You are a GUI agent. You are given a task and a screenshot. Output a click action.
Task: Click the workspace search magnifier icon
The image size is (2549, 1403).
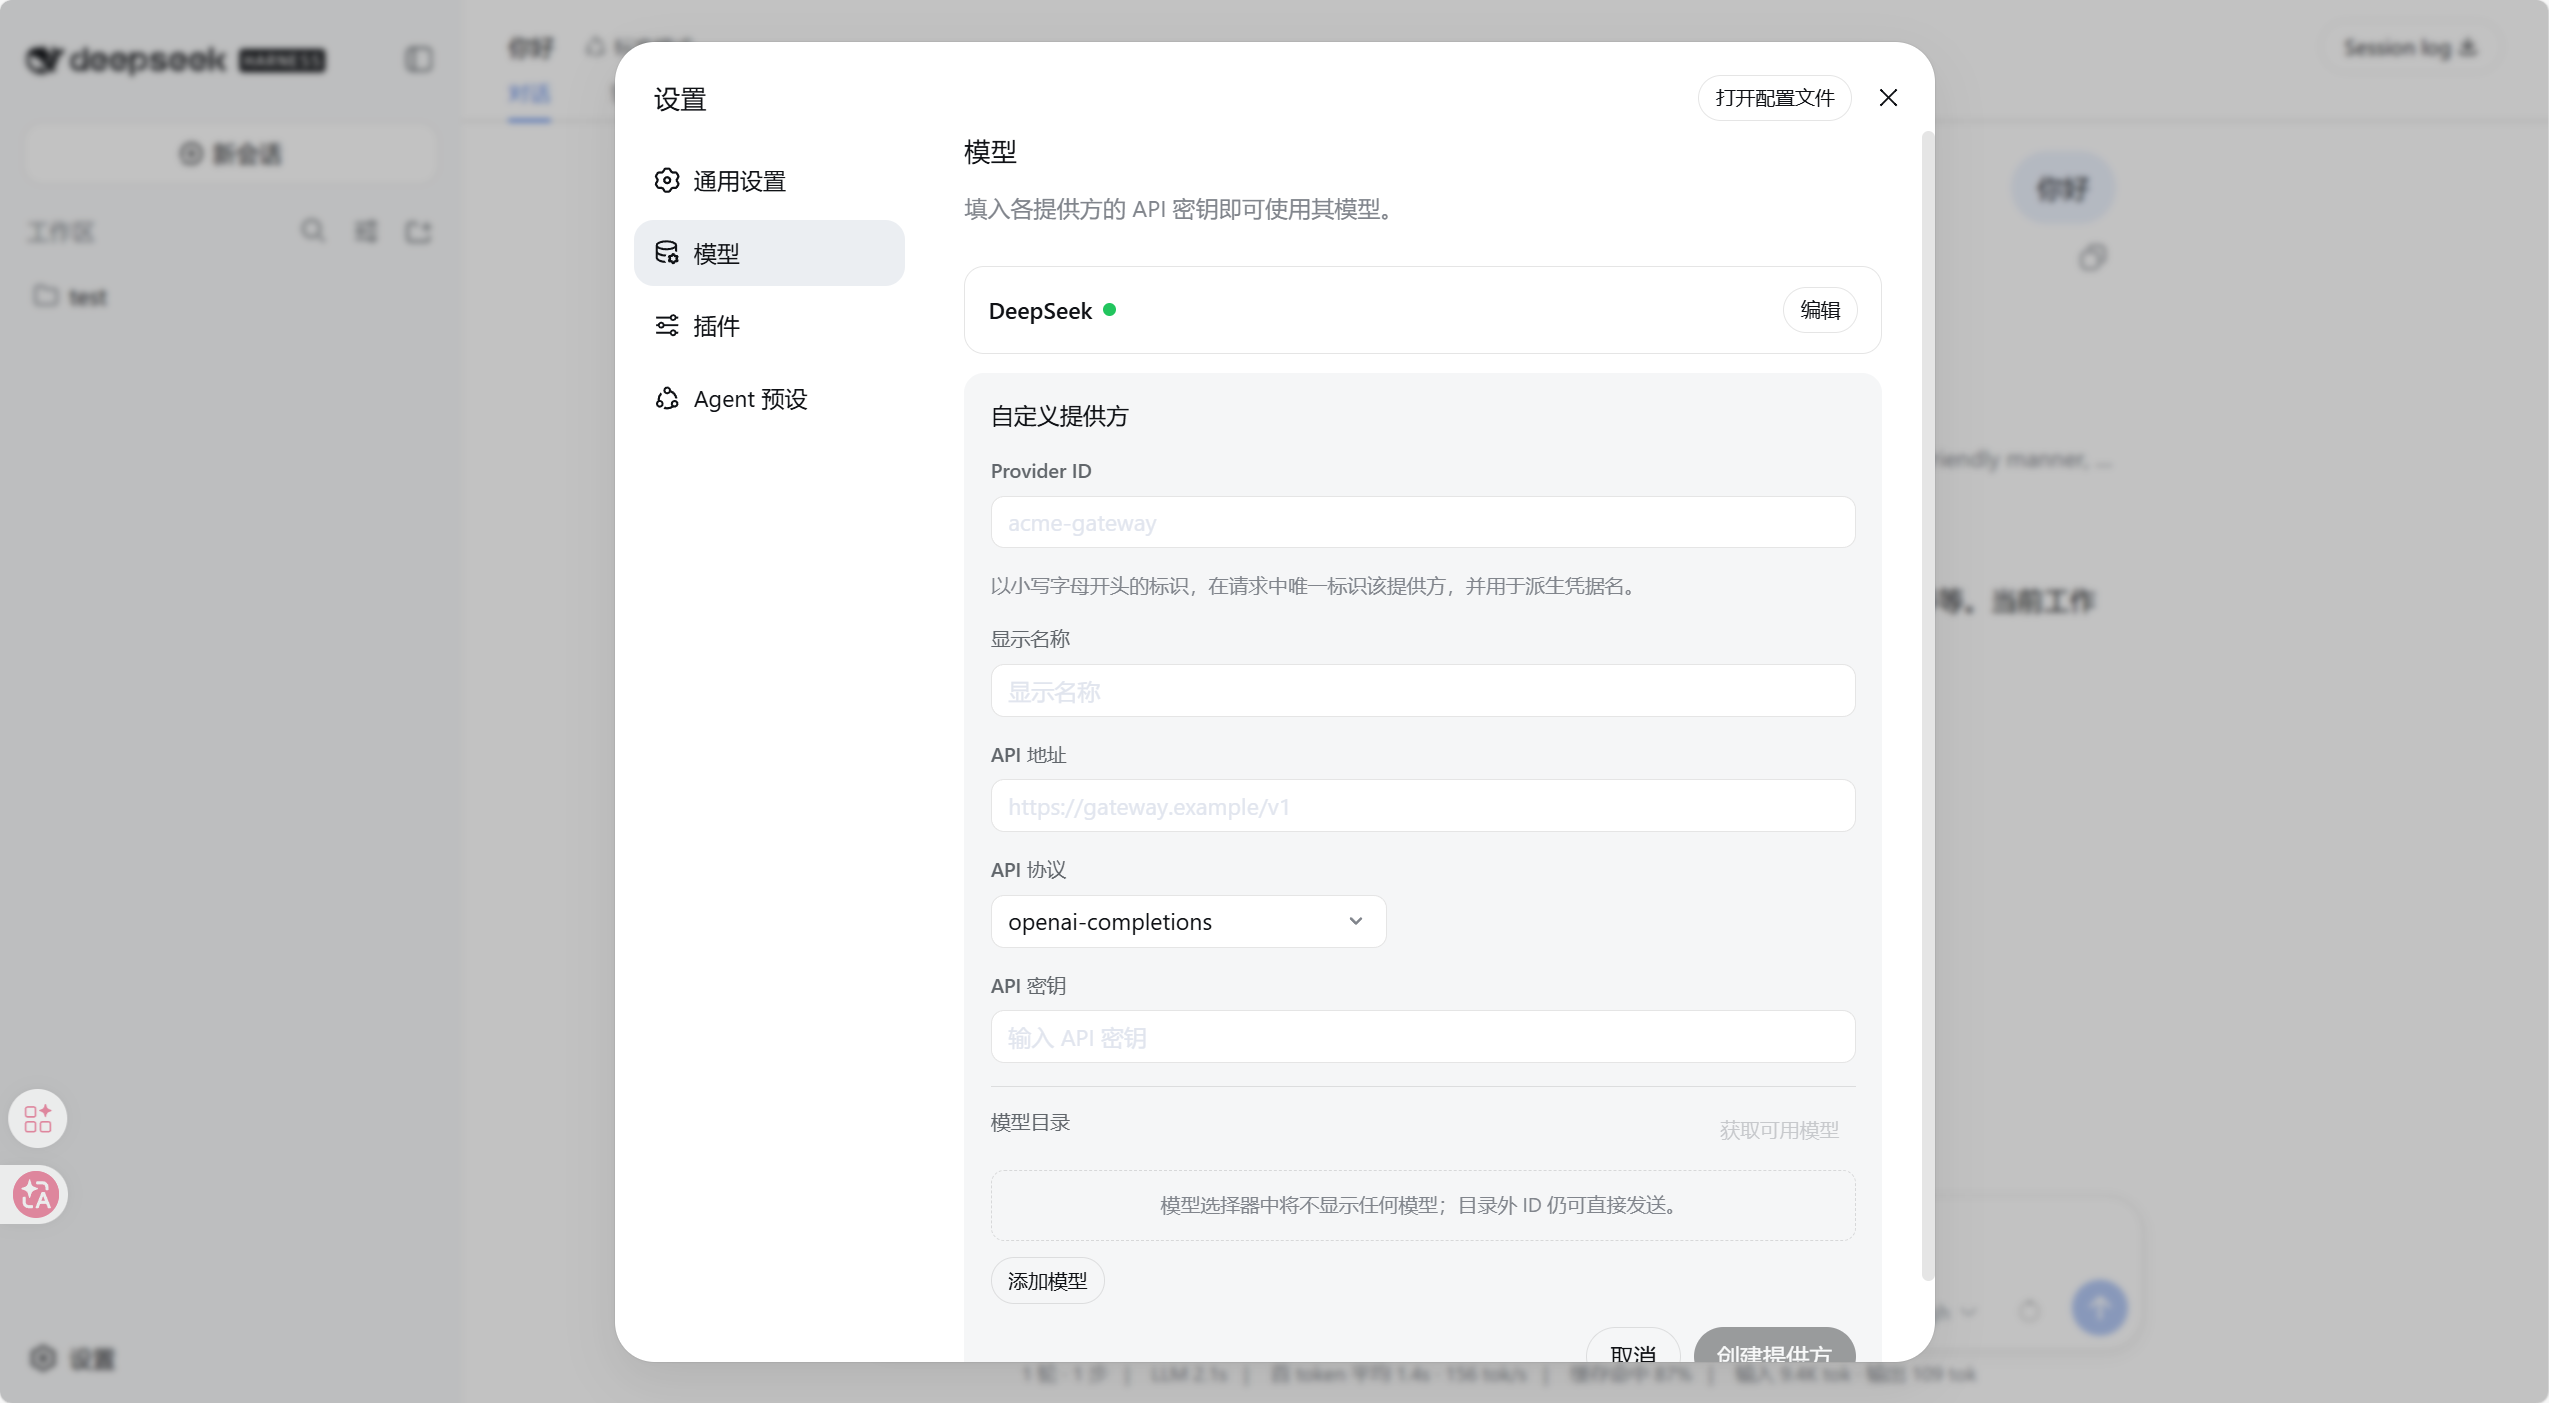(313, 231)
